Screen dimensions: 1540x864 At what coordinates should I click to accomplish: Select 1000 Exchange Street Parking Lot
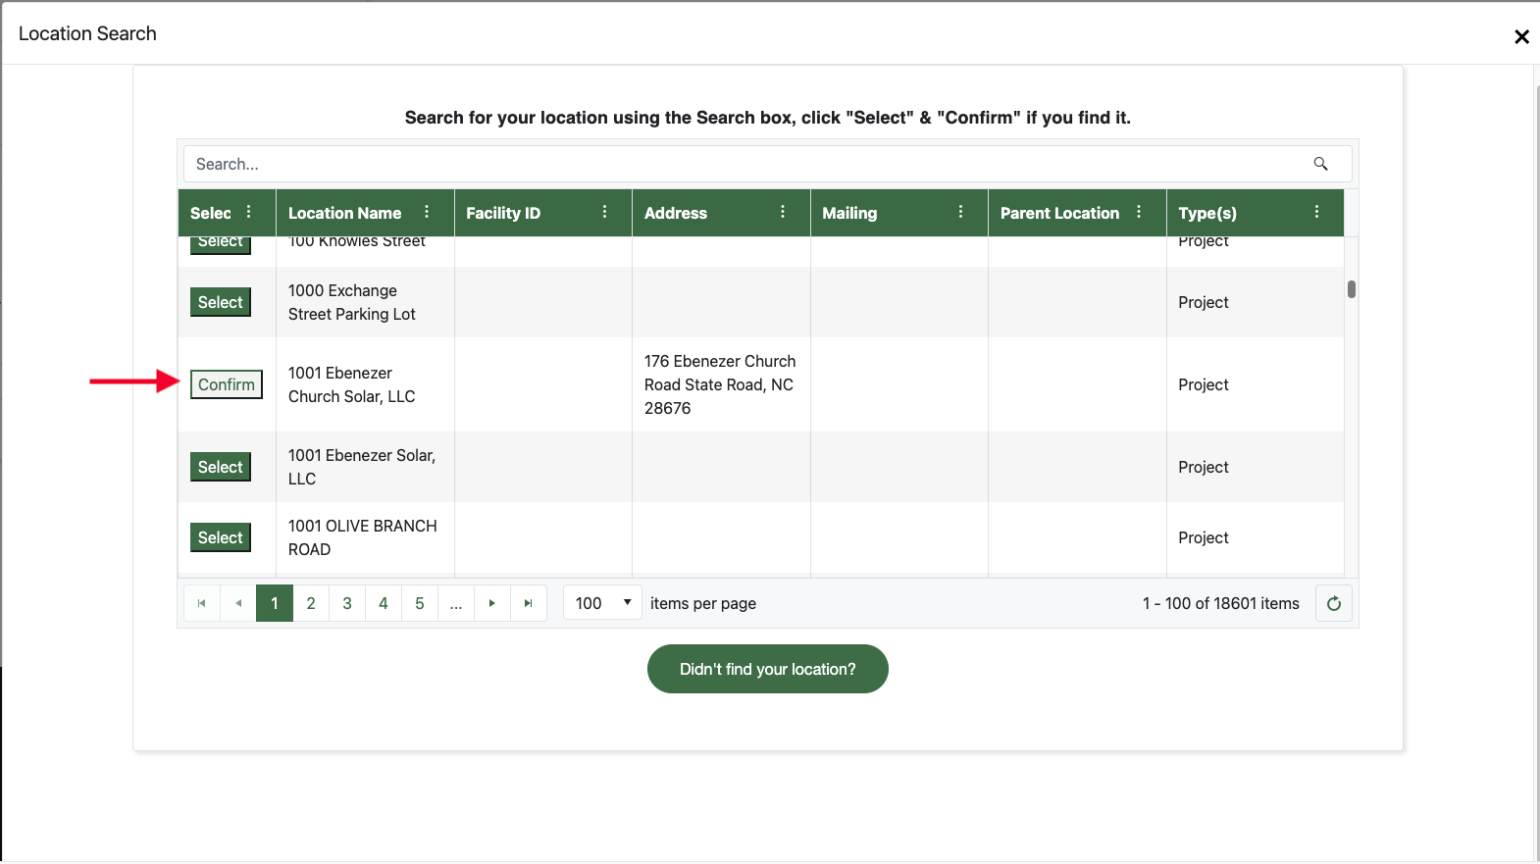[x=220, y=301]
